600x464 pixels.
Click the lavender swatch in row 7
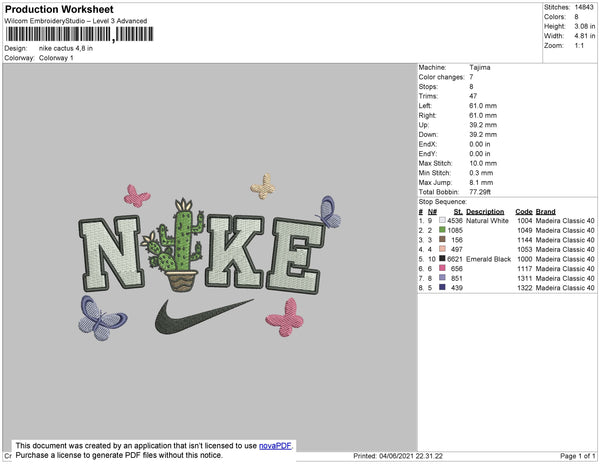click(442, 278)
